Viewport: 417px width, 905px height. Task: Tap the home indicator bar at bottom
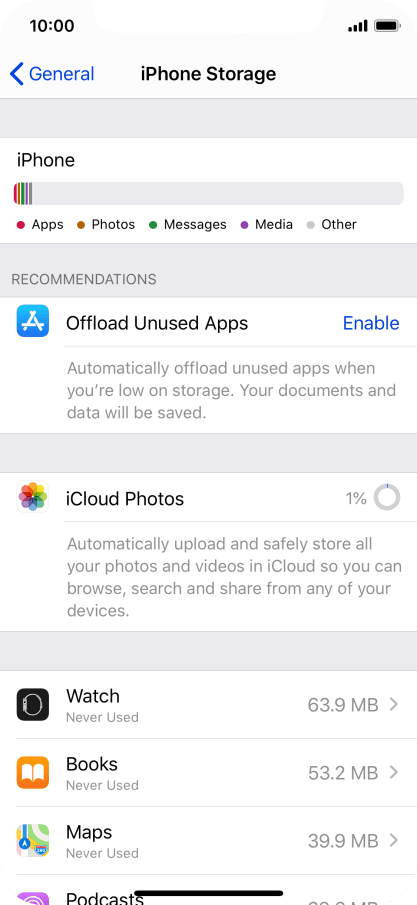click(x=208, y=893)
